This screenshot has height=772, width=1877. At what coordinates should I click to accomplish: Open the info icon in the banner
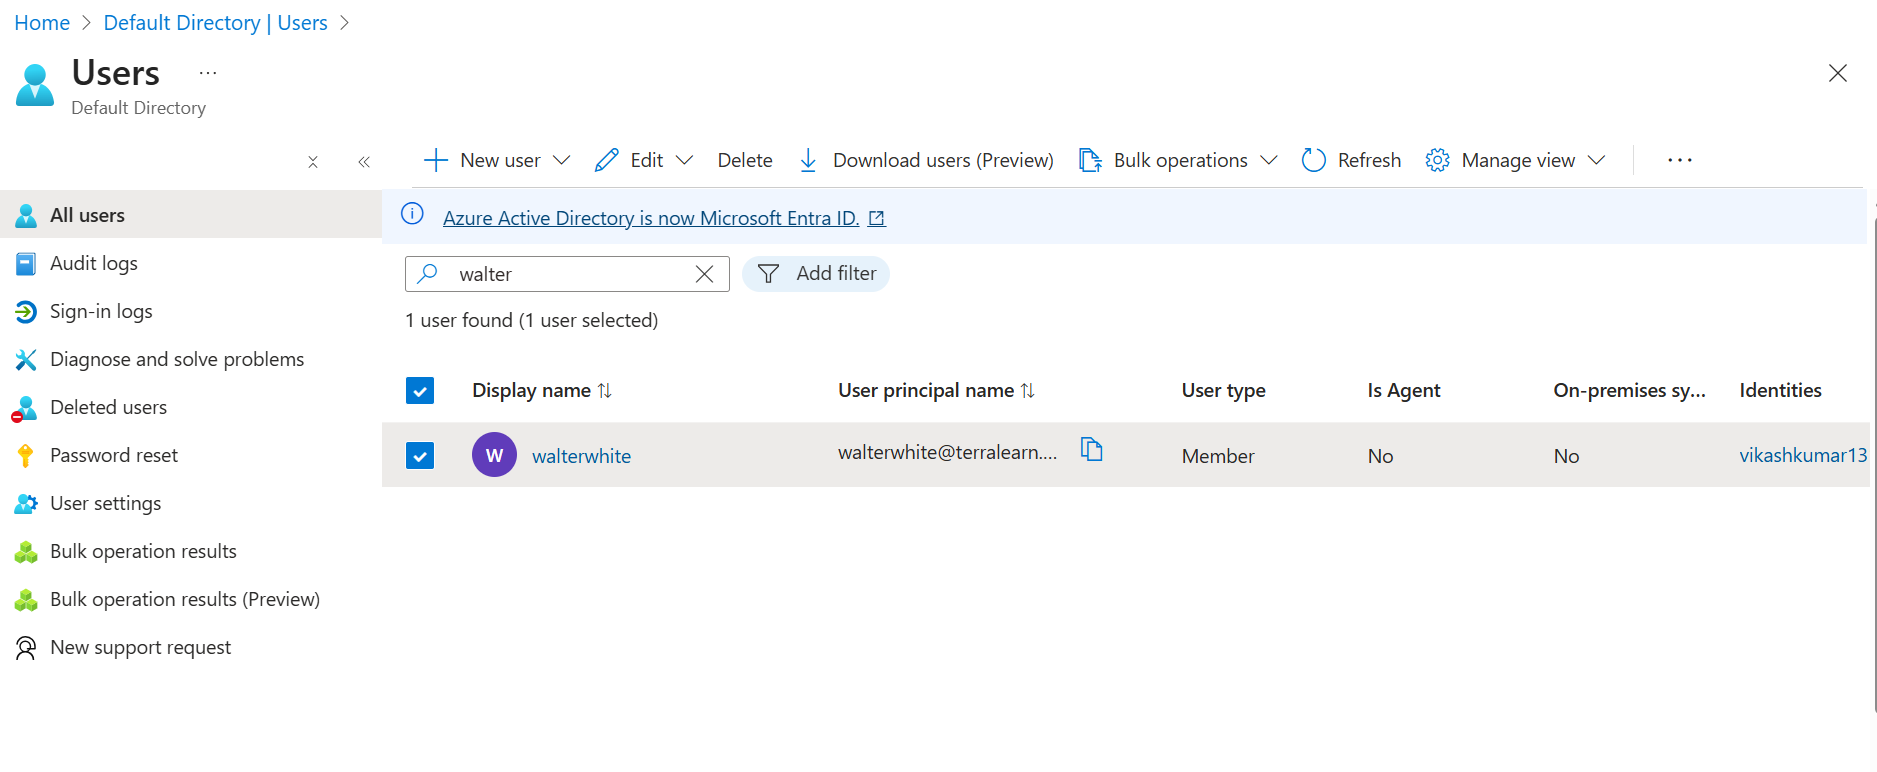(x=412, y=214)
